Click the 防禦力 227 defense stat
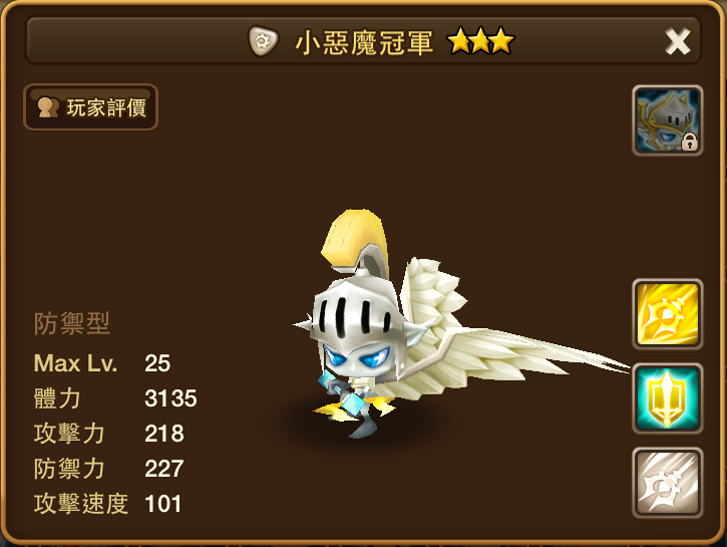 coord(109,469)
